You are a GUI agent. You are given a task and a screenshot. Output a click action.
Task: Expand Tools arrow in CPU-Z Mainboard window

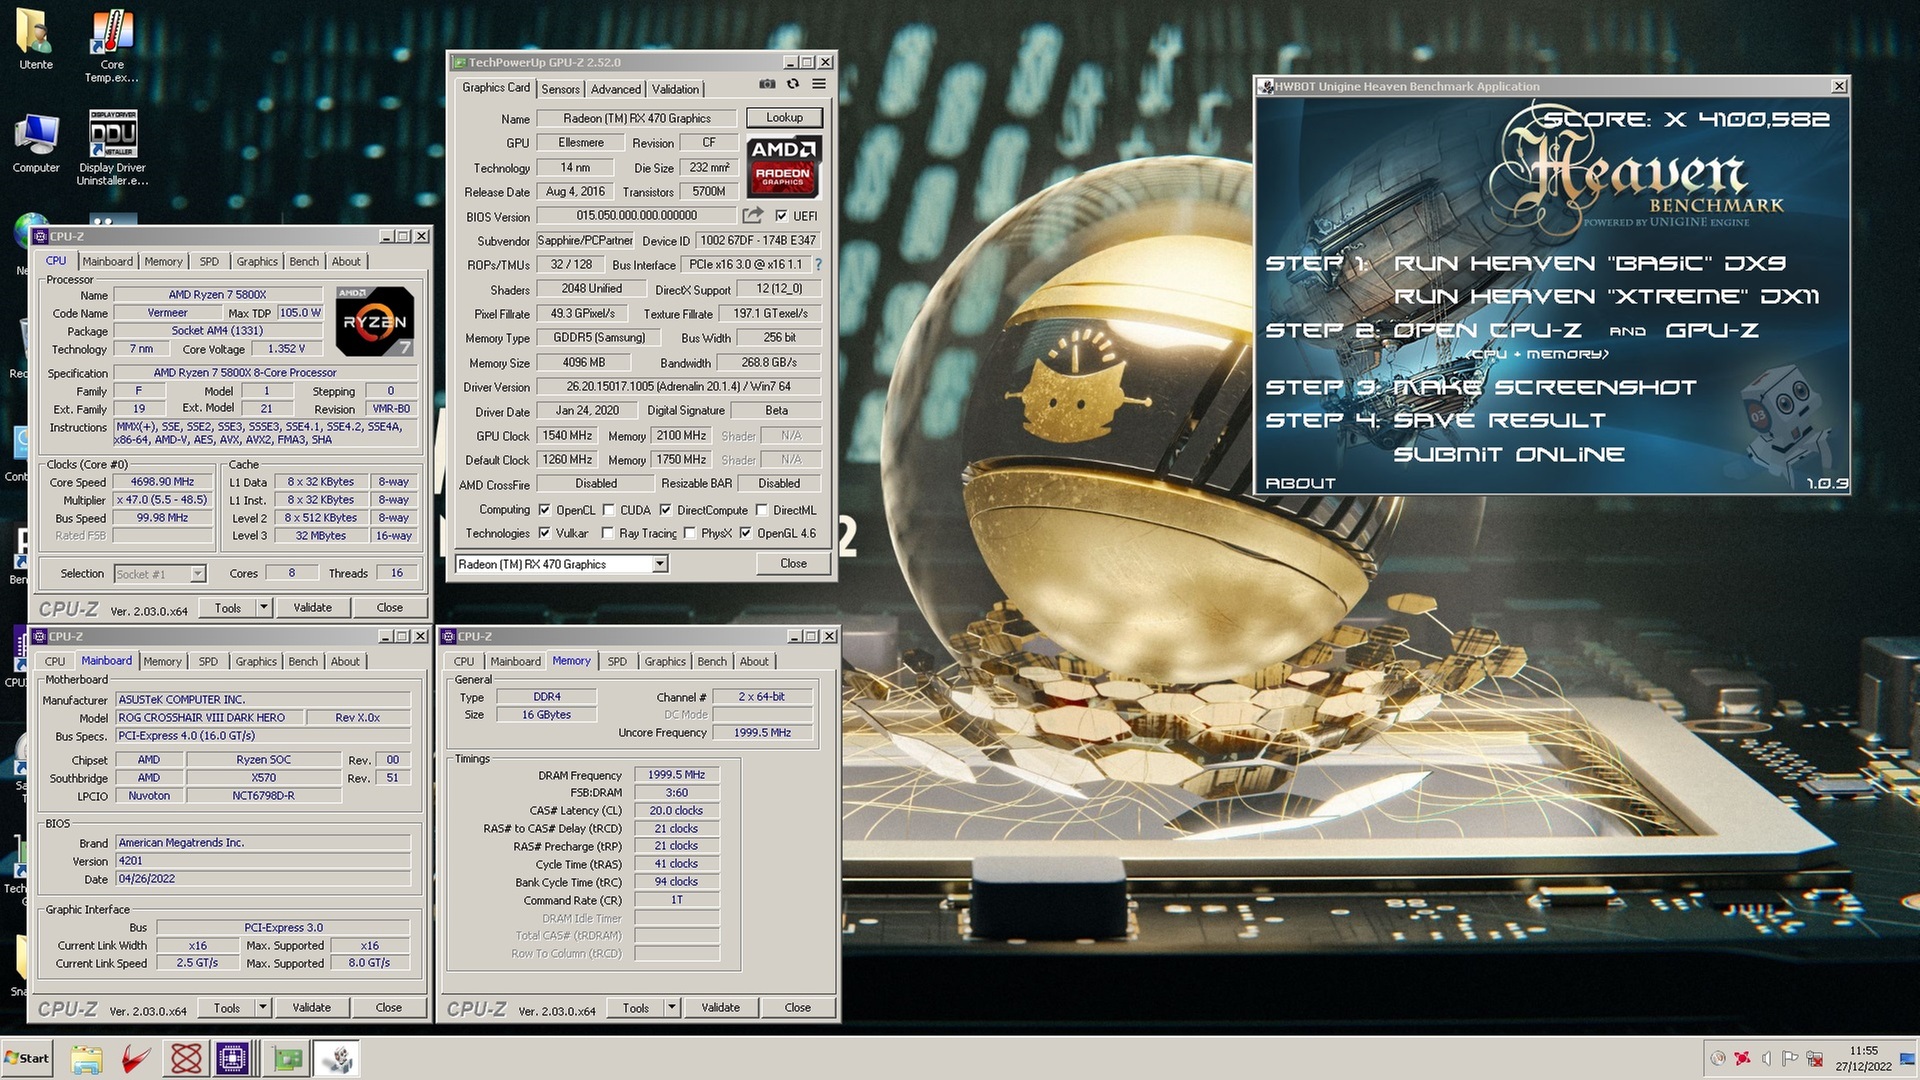(263, 1008)
